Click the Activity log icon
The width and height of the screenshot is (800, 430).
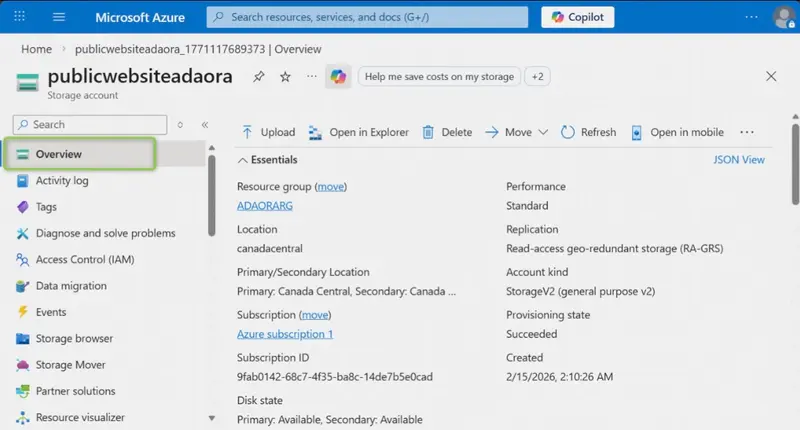pos(22,181)
